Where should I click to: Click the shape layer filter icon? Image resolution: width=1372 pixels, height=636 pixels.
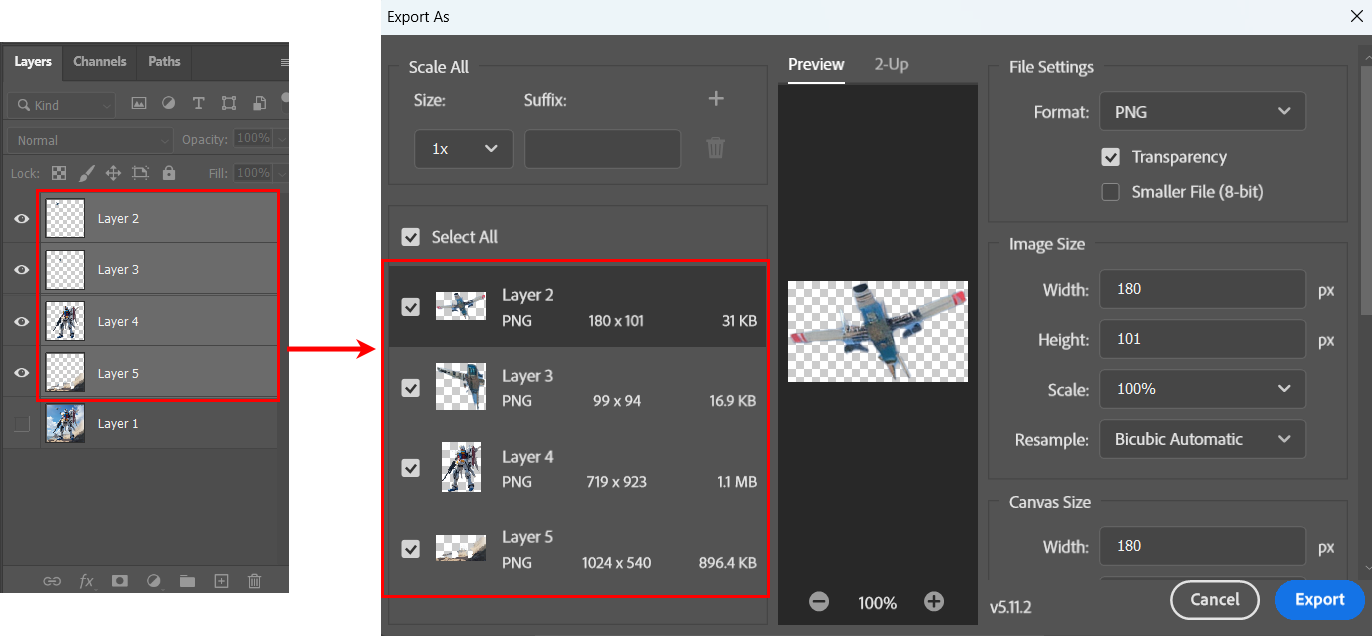point(229,104)
